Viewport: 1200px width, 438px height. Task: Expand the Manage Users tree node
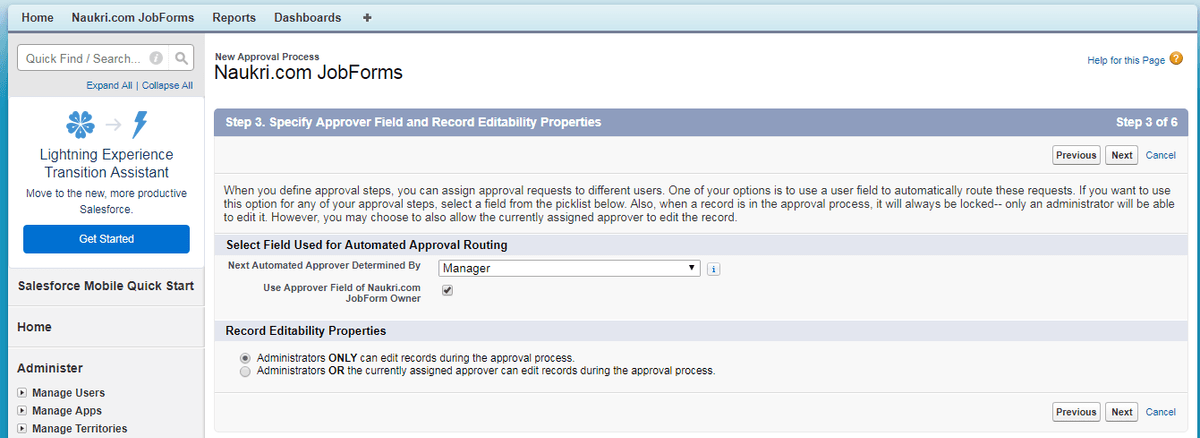click(x=22, y=393)
